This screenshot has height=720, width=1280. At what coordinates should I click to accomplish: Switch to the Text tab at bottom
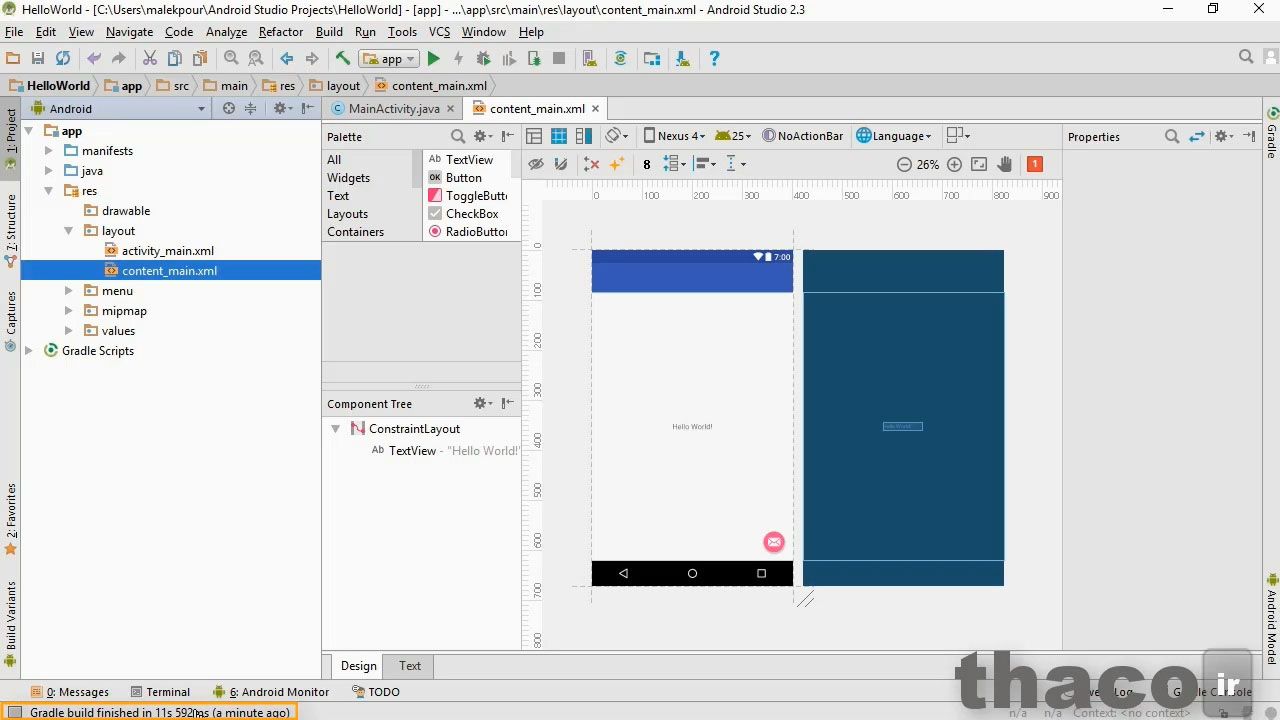coord(410,666)
